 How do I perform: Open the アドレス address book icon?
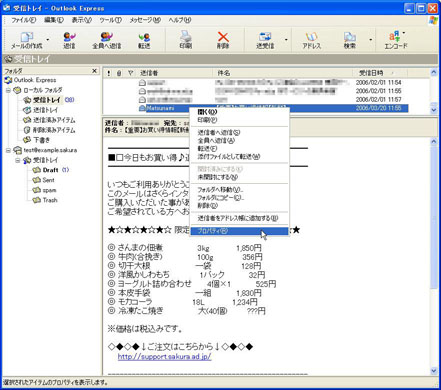(311, 40)
